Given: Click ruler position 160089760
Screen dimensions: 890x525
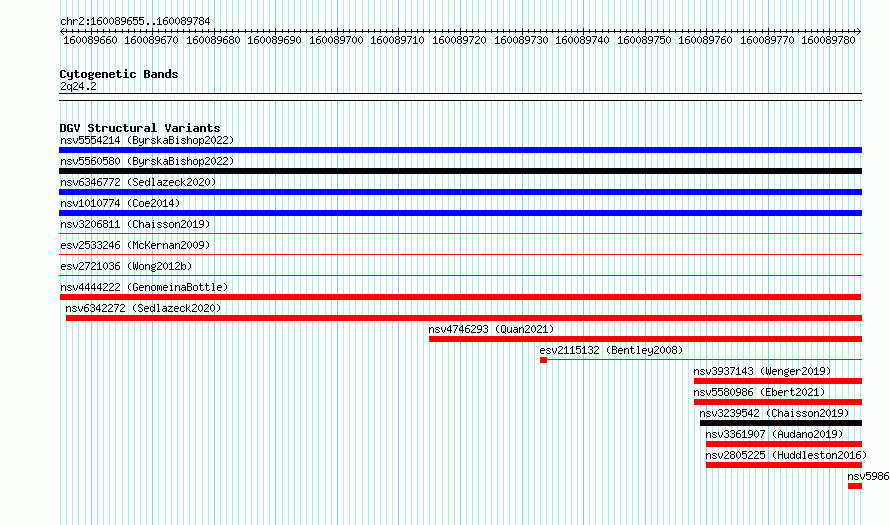Looking at the screenshot, I should pyautogui.click(x=706, y=40).
